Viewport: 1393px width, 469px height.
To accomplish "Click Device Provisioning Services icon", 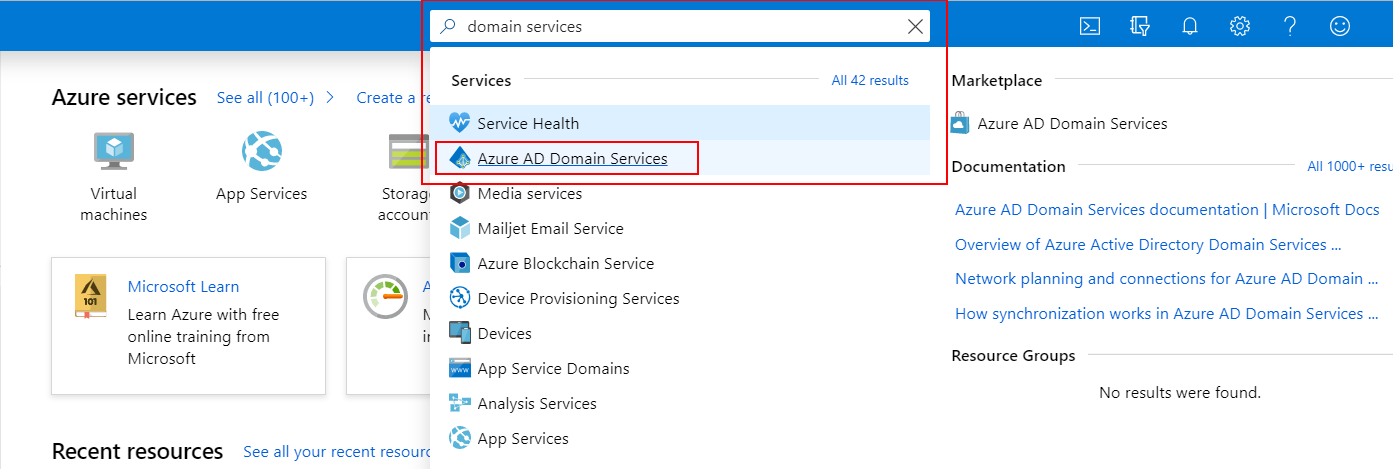I will pyautogui.click(x=460, y=298).
